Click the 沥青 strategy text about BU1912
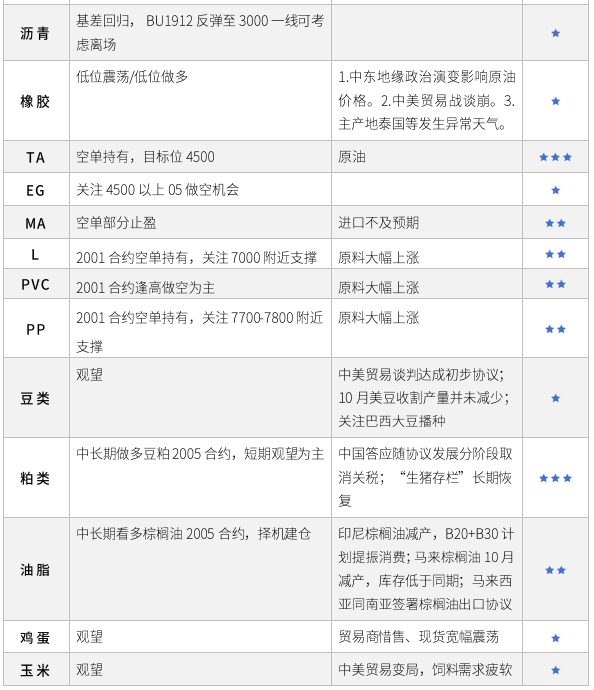The width and height of the screenshot is (594, 690). [x=200, y=33]
